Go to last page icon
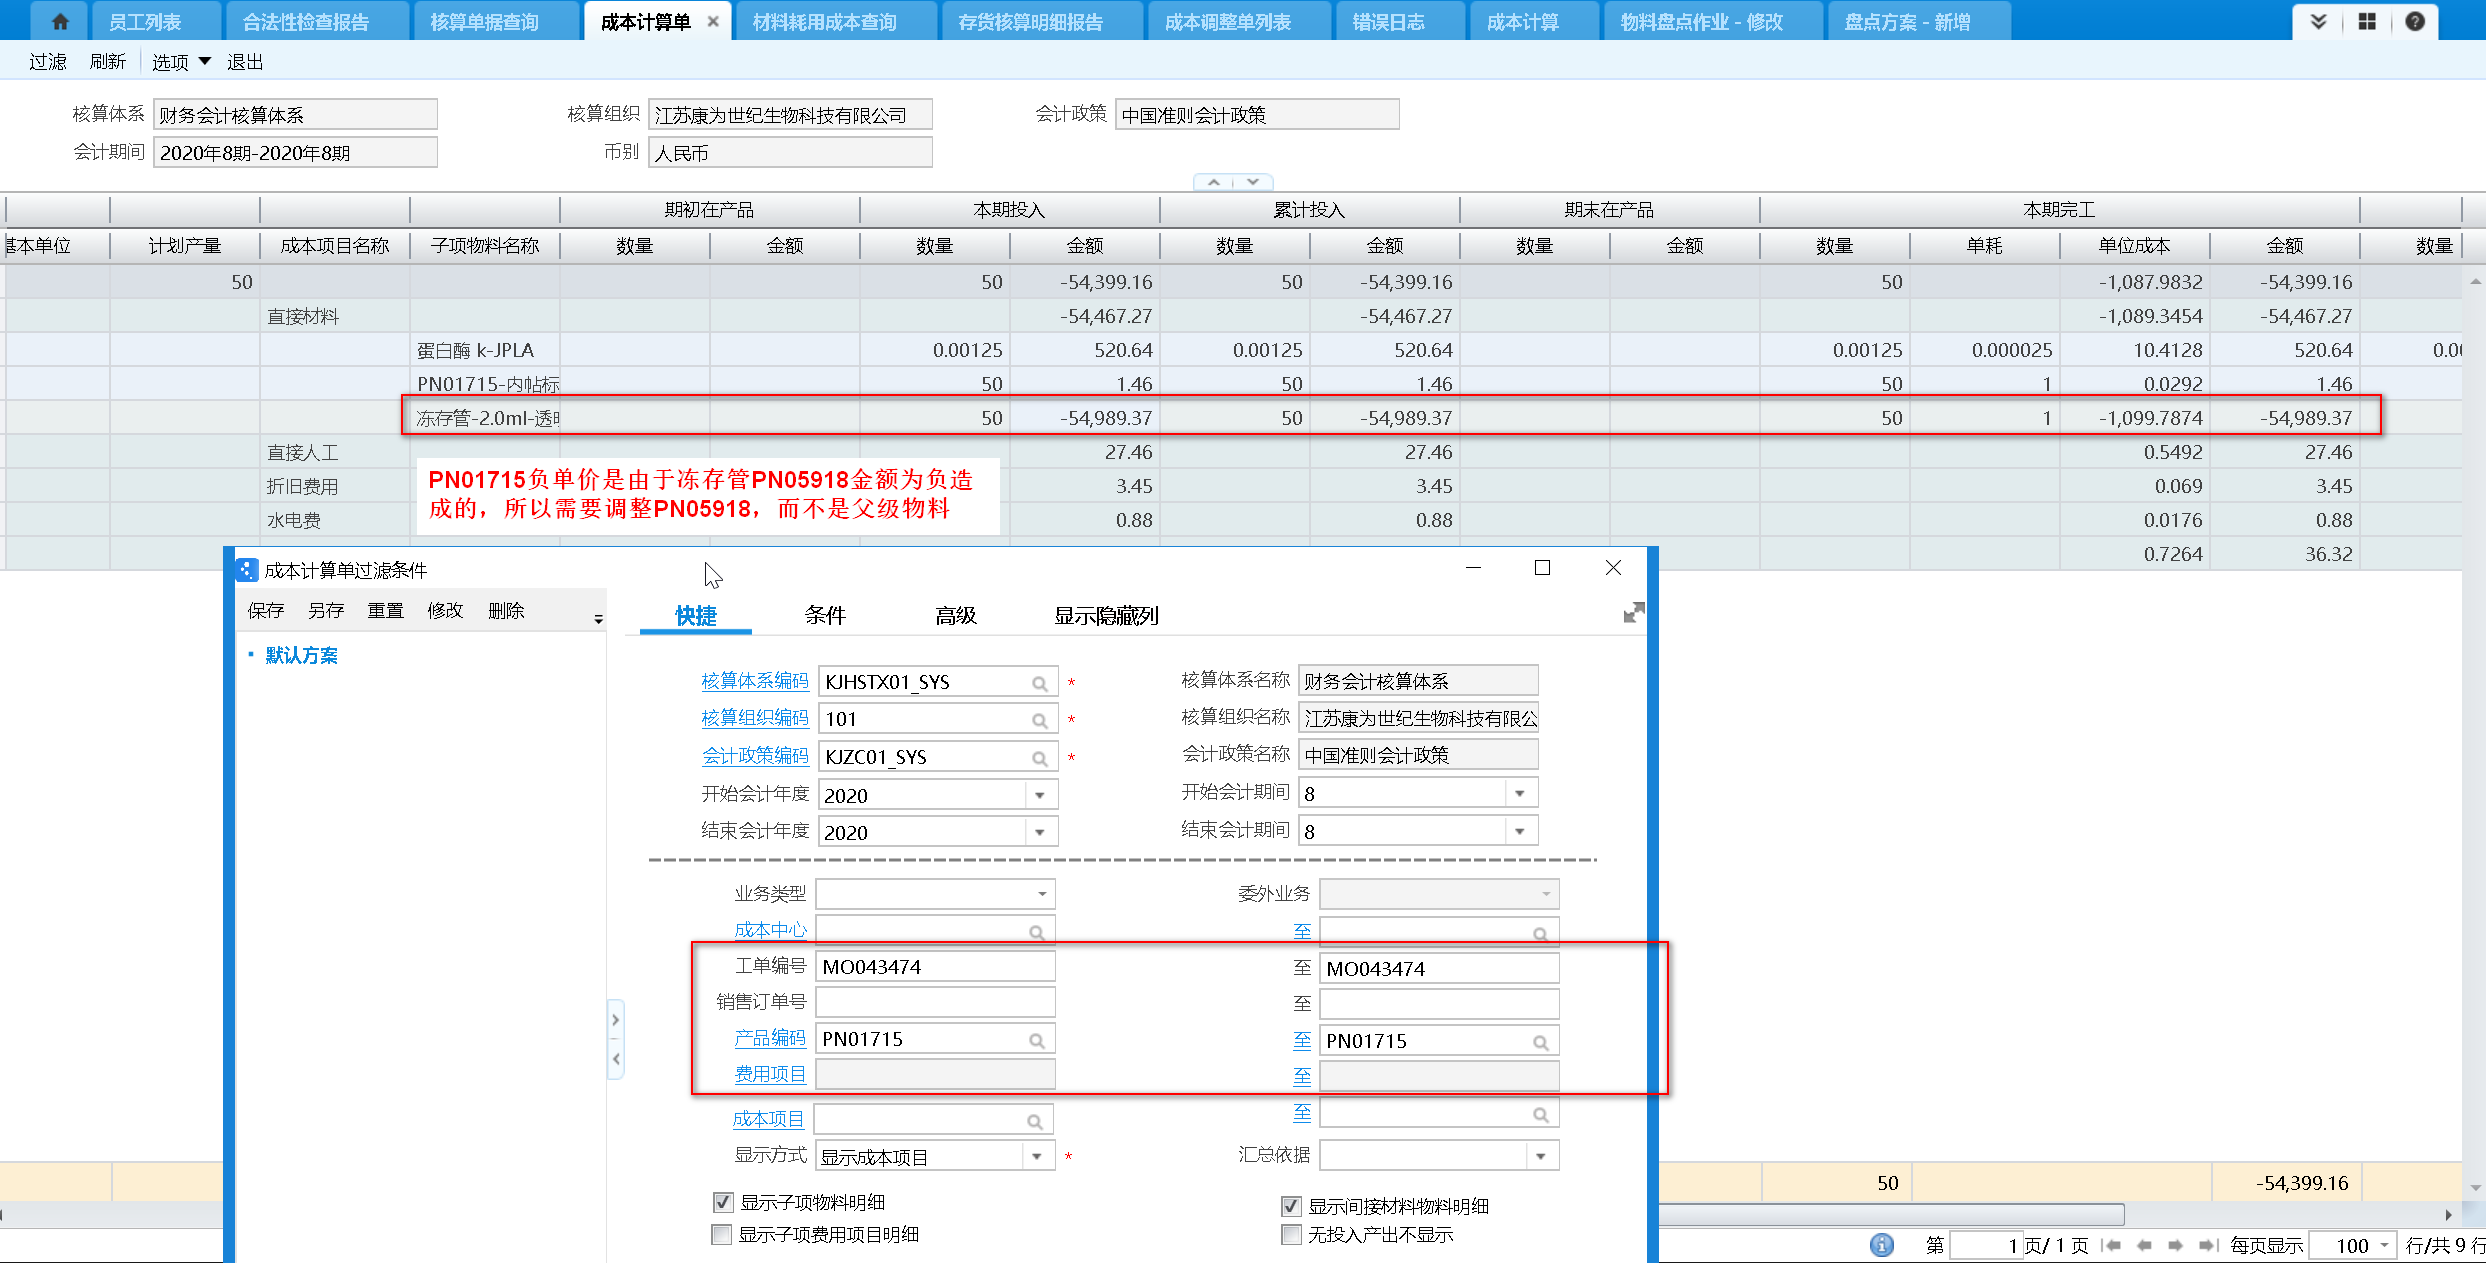This screenshot has width=2486, height=1263. coord(2208,1245)
